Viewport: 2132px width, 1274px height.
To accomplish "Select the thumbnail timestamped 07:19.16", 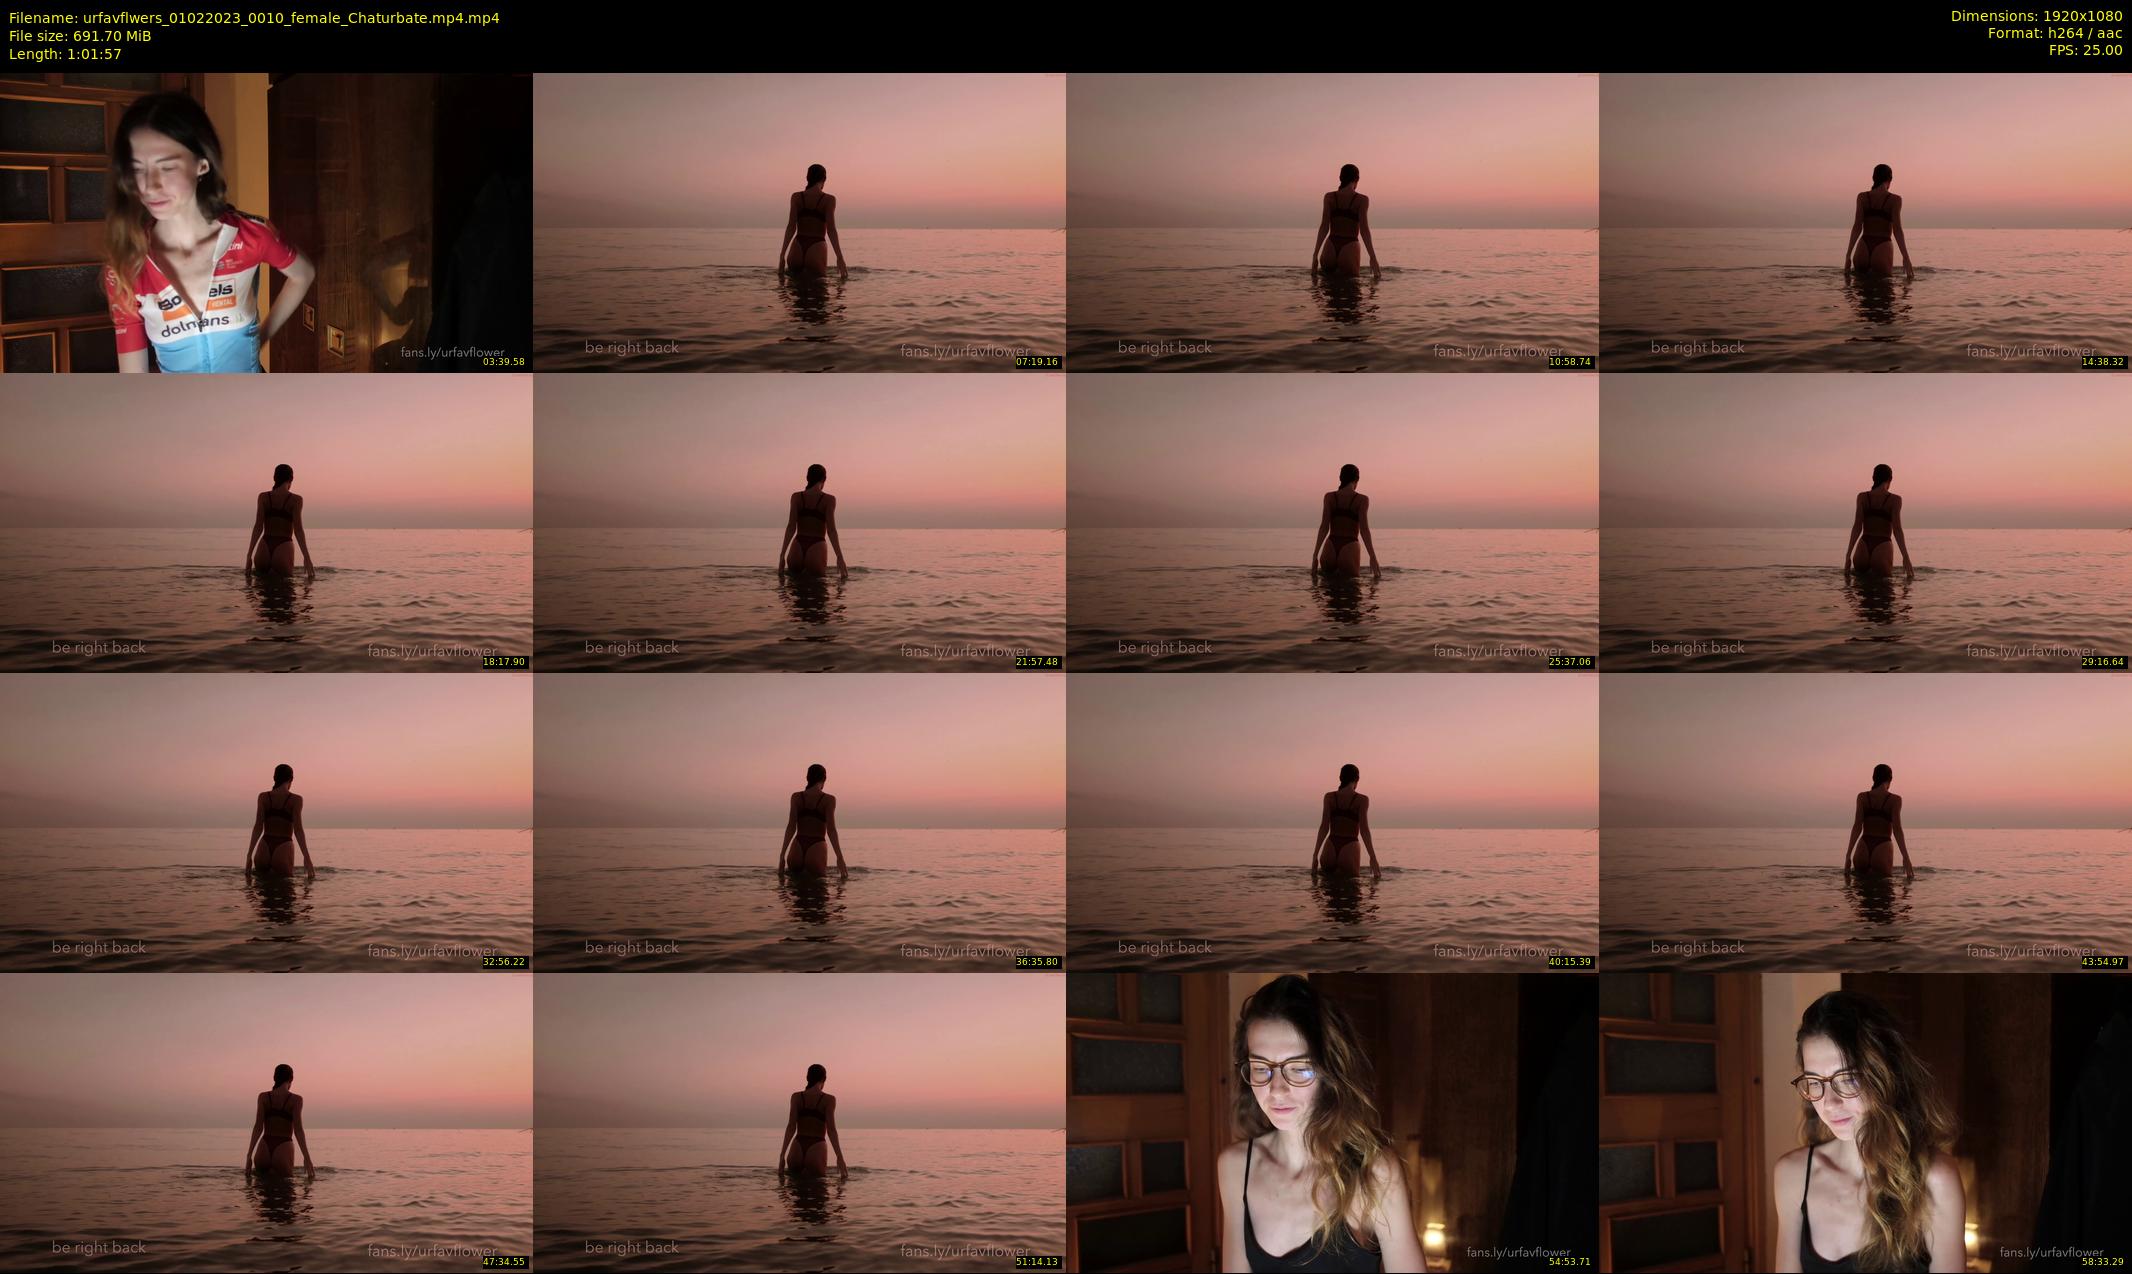I will [799, 222].
